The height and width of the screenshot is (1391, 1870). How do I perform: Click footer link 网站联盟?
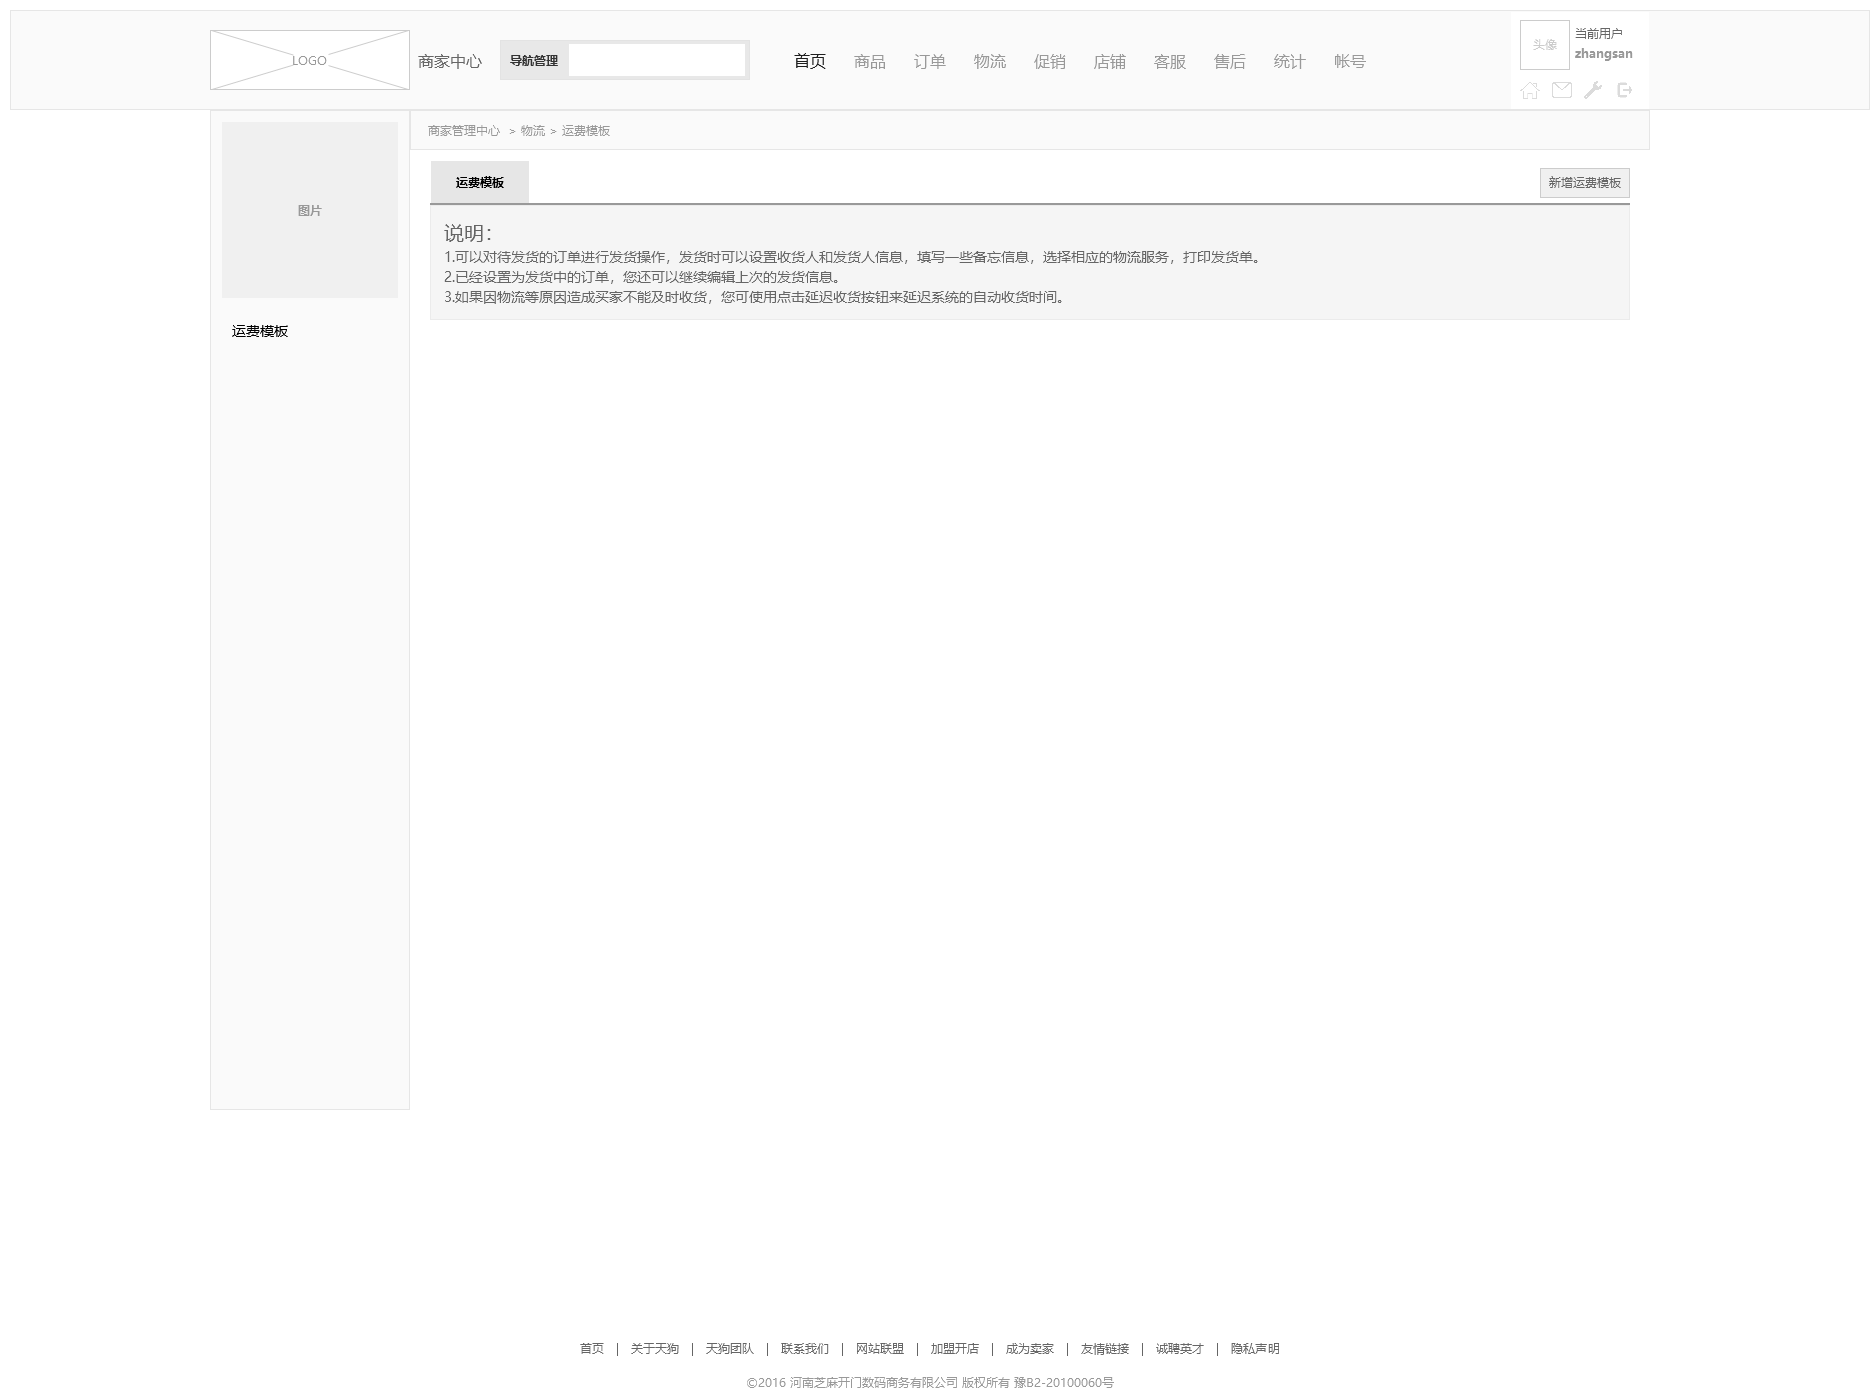[x=880, y=1348]
